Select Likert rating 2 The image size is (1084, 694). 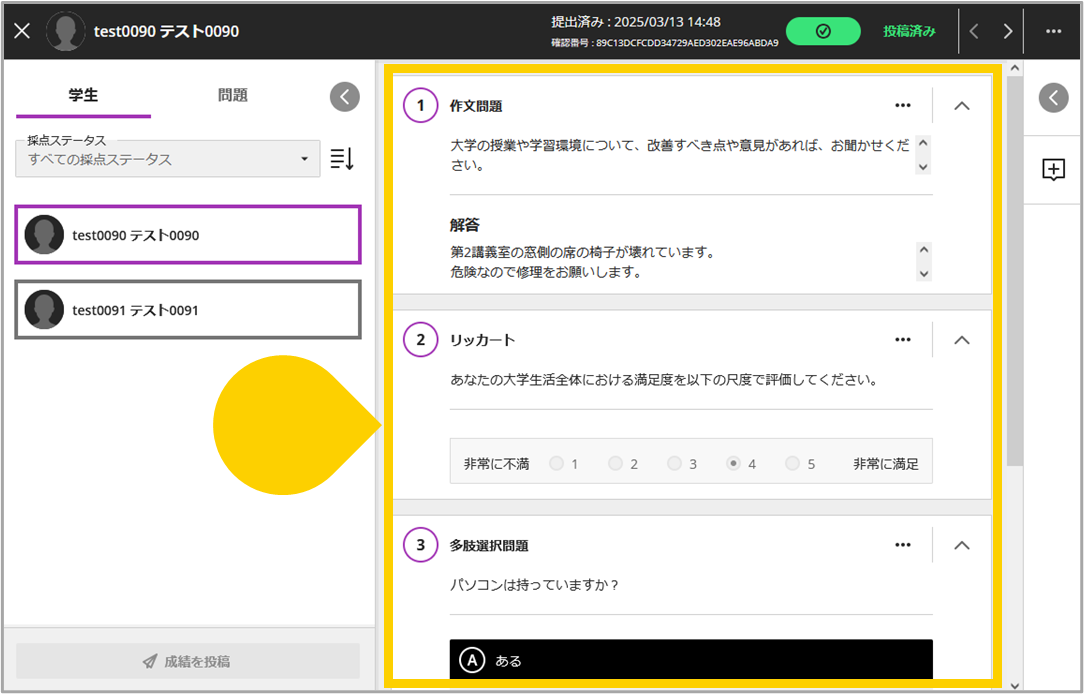pos(615,463)
